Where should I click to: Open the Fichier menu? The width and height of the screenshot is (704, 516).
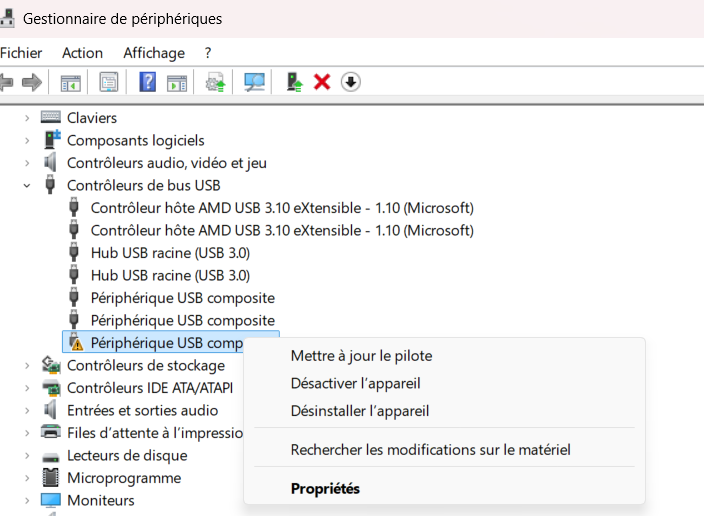pos(21,53)
